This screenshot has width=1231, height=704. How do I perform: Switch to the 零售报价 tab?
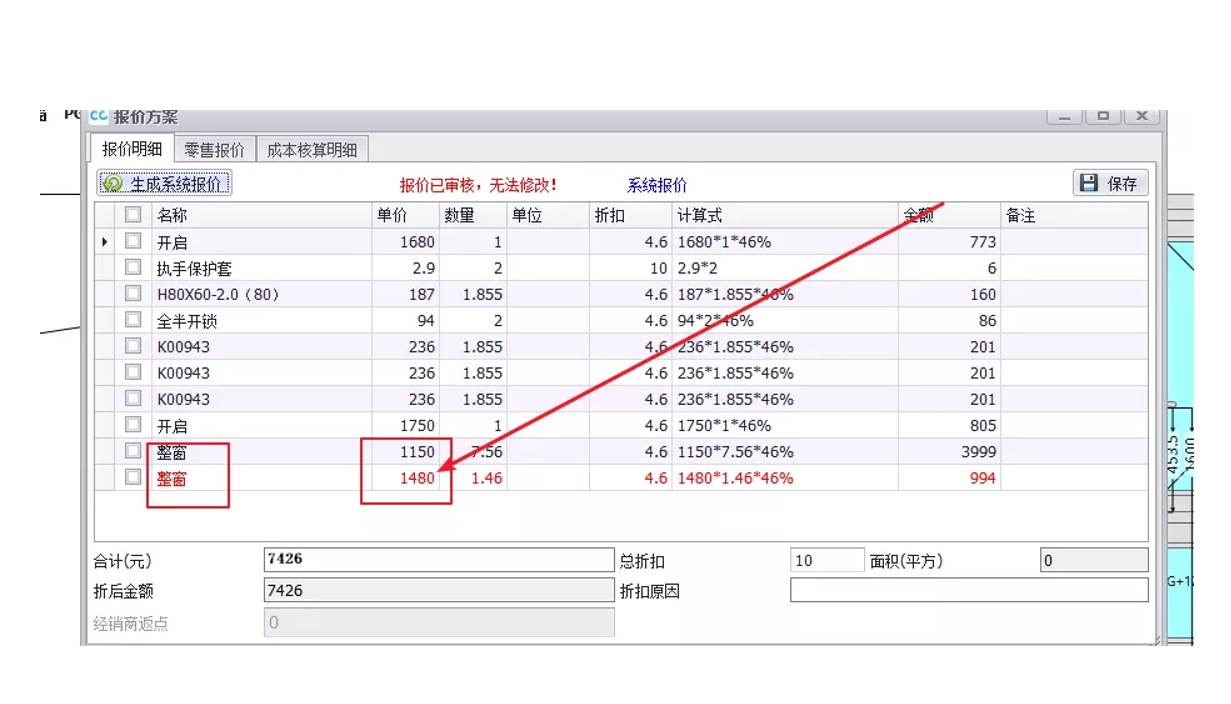click(214, 150)
